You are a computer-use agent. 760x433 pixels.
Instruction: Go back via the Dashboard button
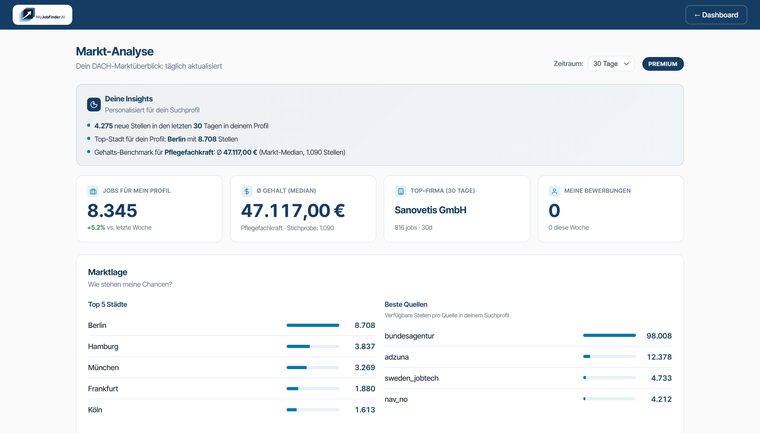coord(716,15)
